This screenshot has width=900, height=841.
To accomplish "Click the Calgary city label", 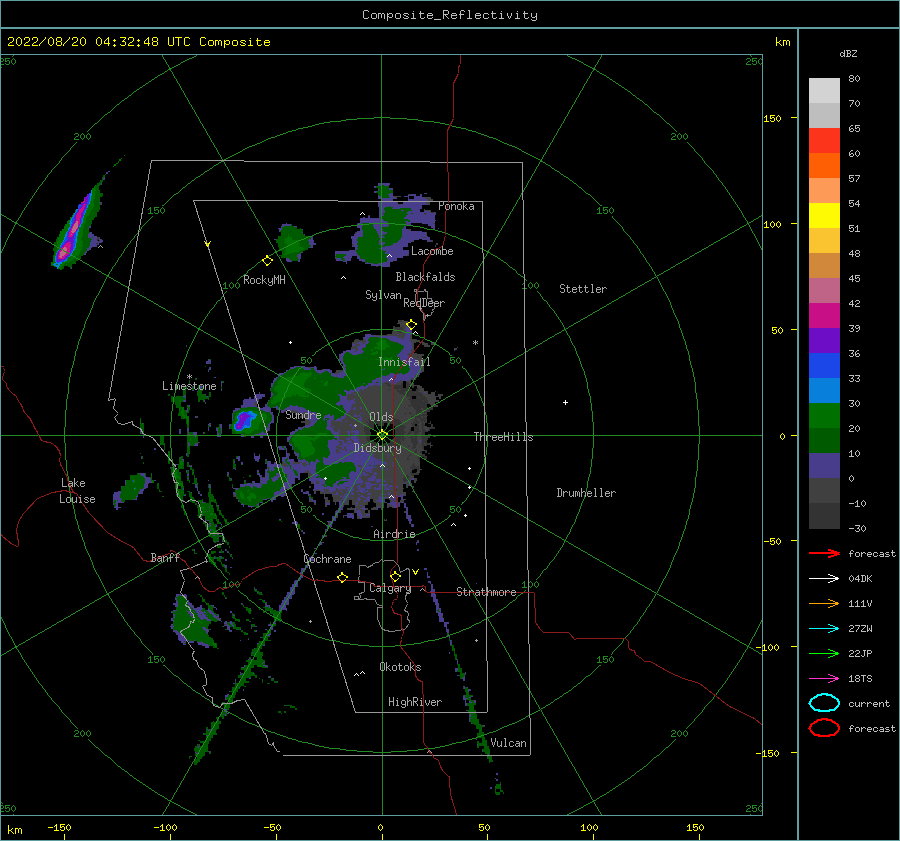I will (x=390, y=588).
